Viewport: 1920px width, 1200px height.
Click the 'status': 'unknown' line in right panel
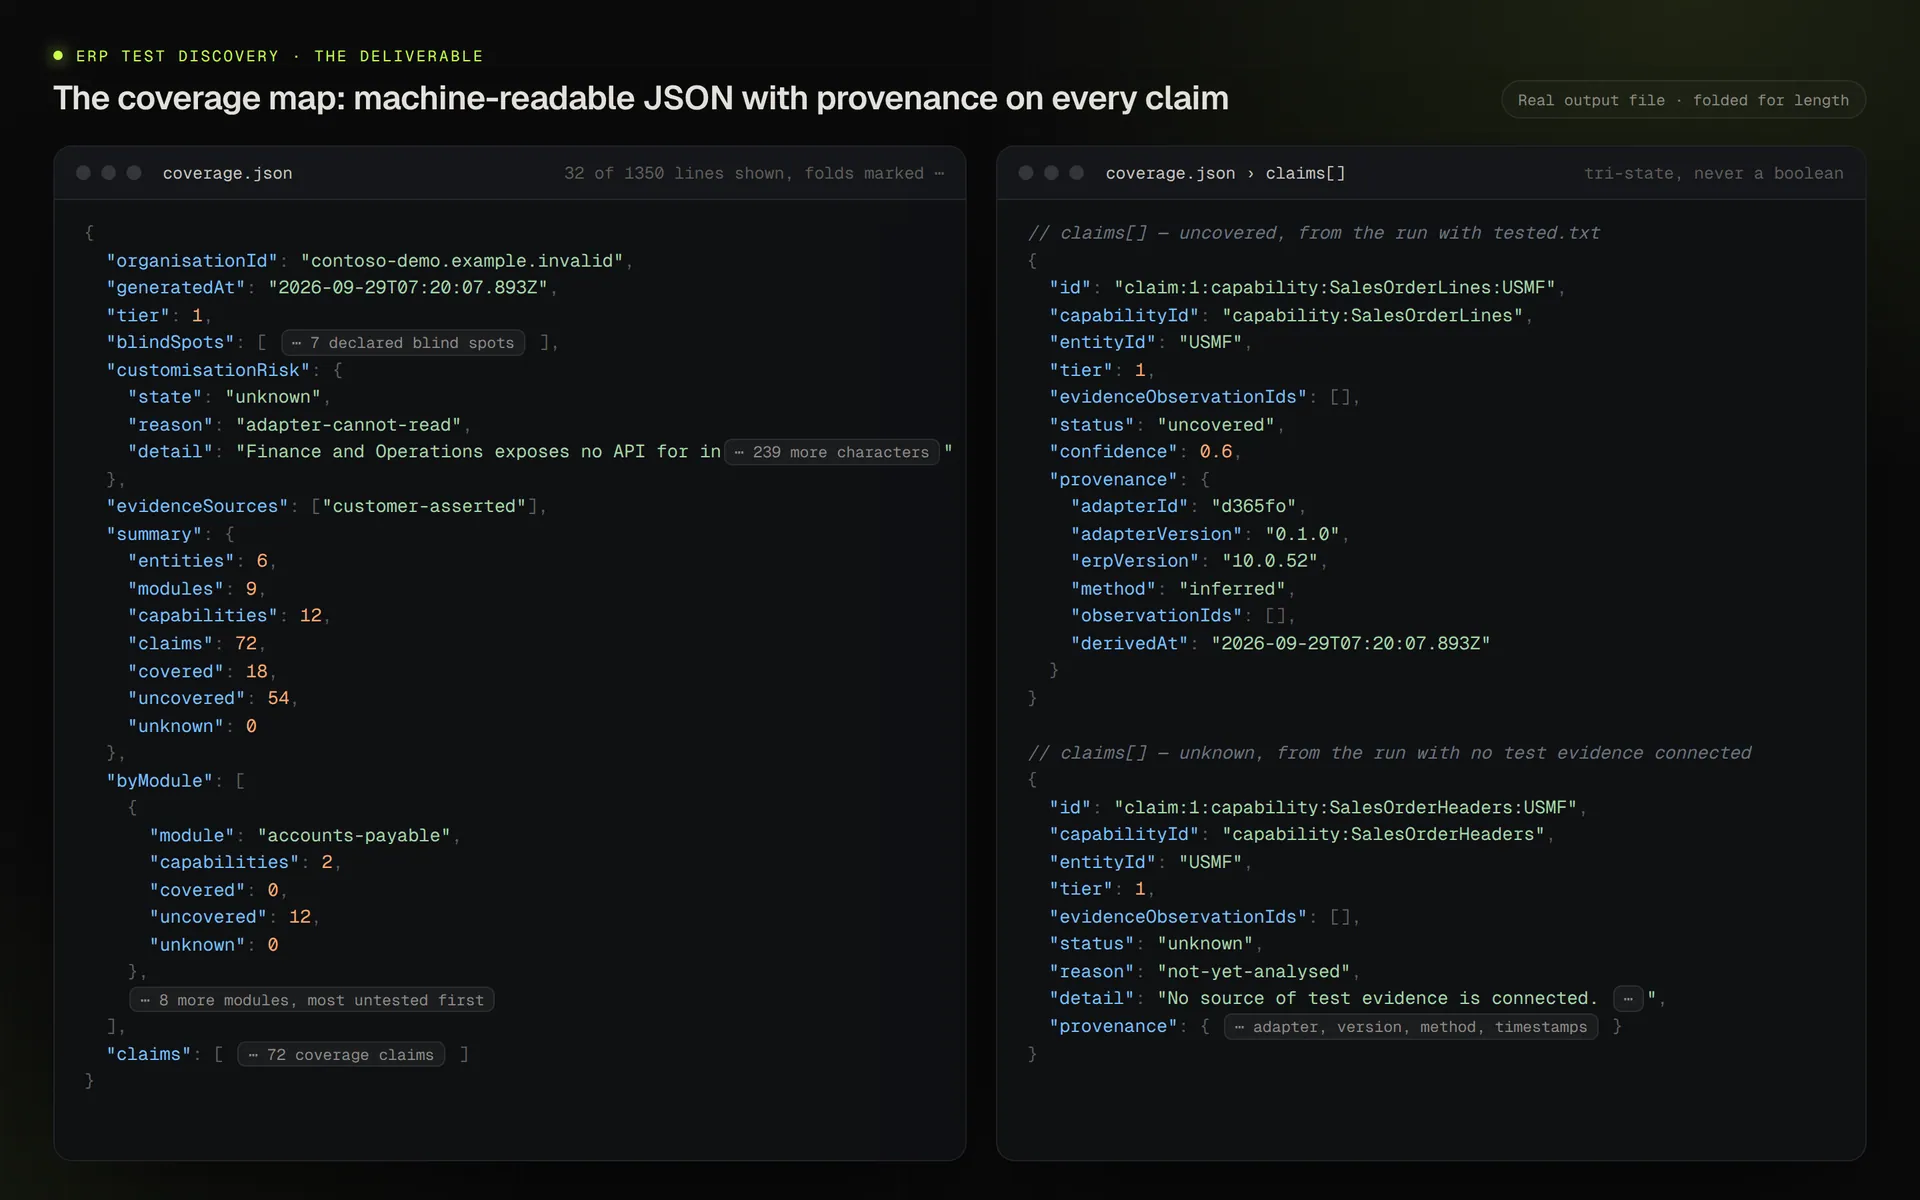click(x=1156, y=944)
